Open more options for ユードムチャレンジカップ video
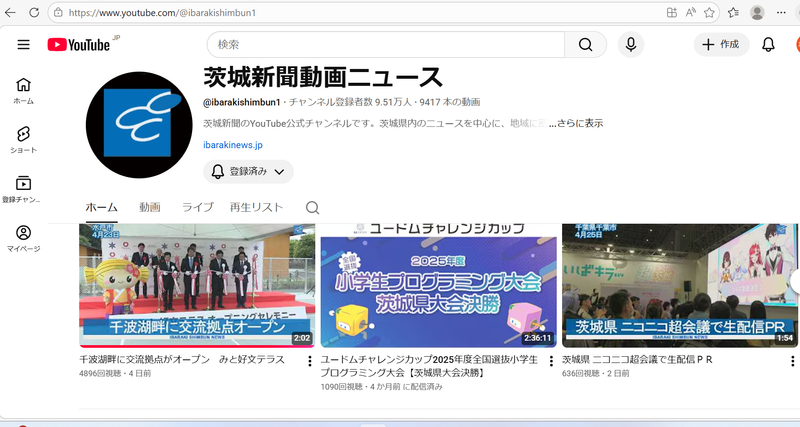The width and height of the screenshot is (800, 427). (x=551, y=361)
